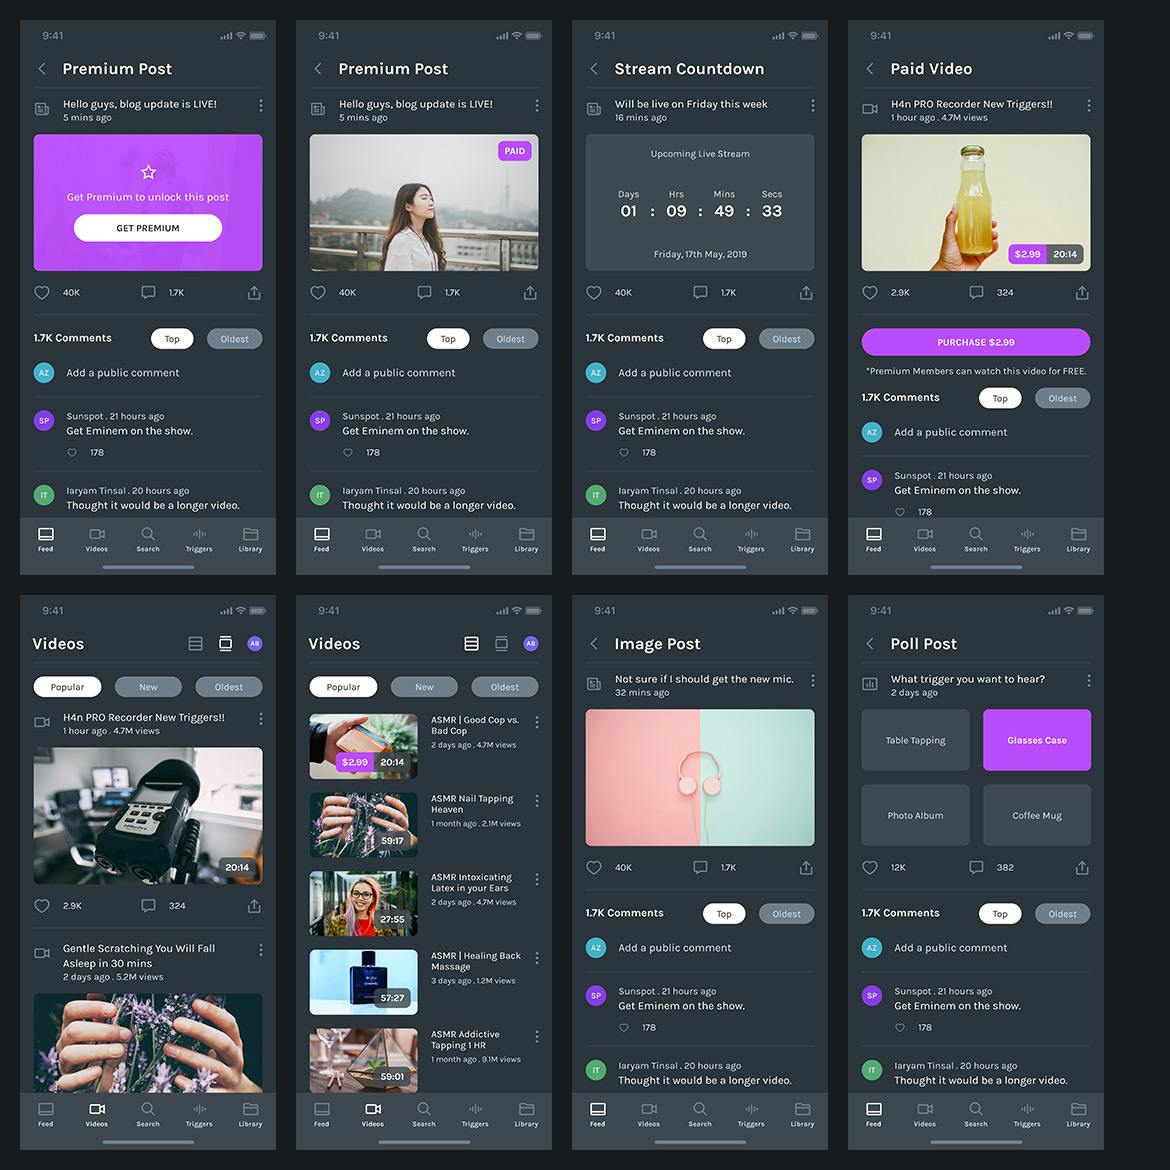
Task: Switch to card view on Videos list screen
Action: click(x=501, y=643)
